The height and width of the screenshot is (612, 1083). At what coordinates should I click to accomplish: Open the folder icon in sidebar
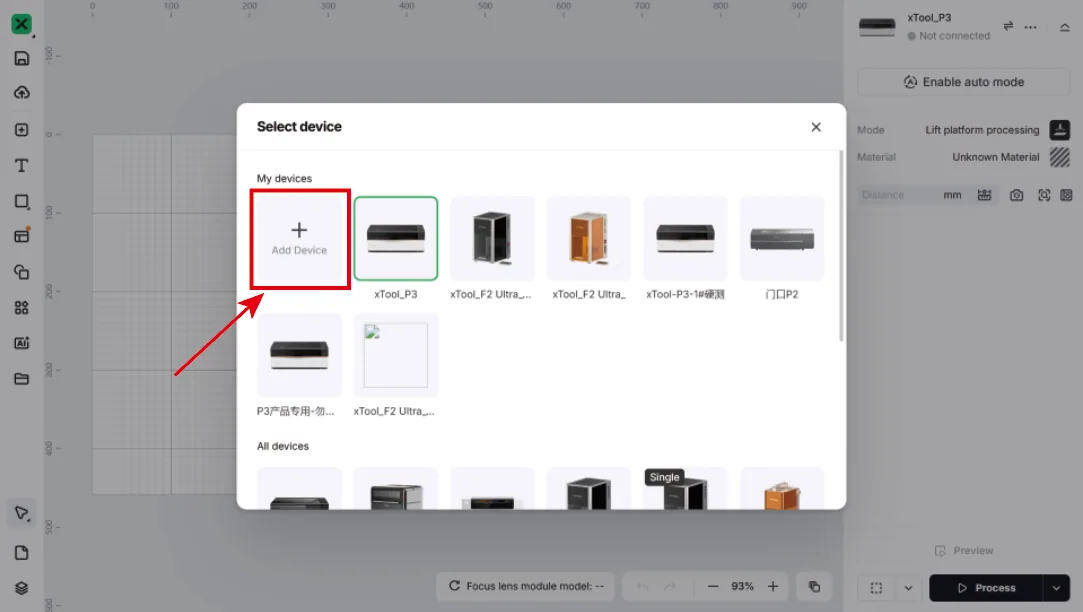pyautogui.click(x=21, y=379)
